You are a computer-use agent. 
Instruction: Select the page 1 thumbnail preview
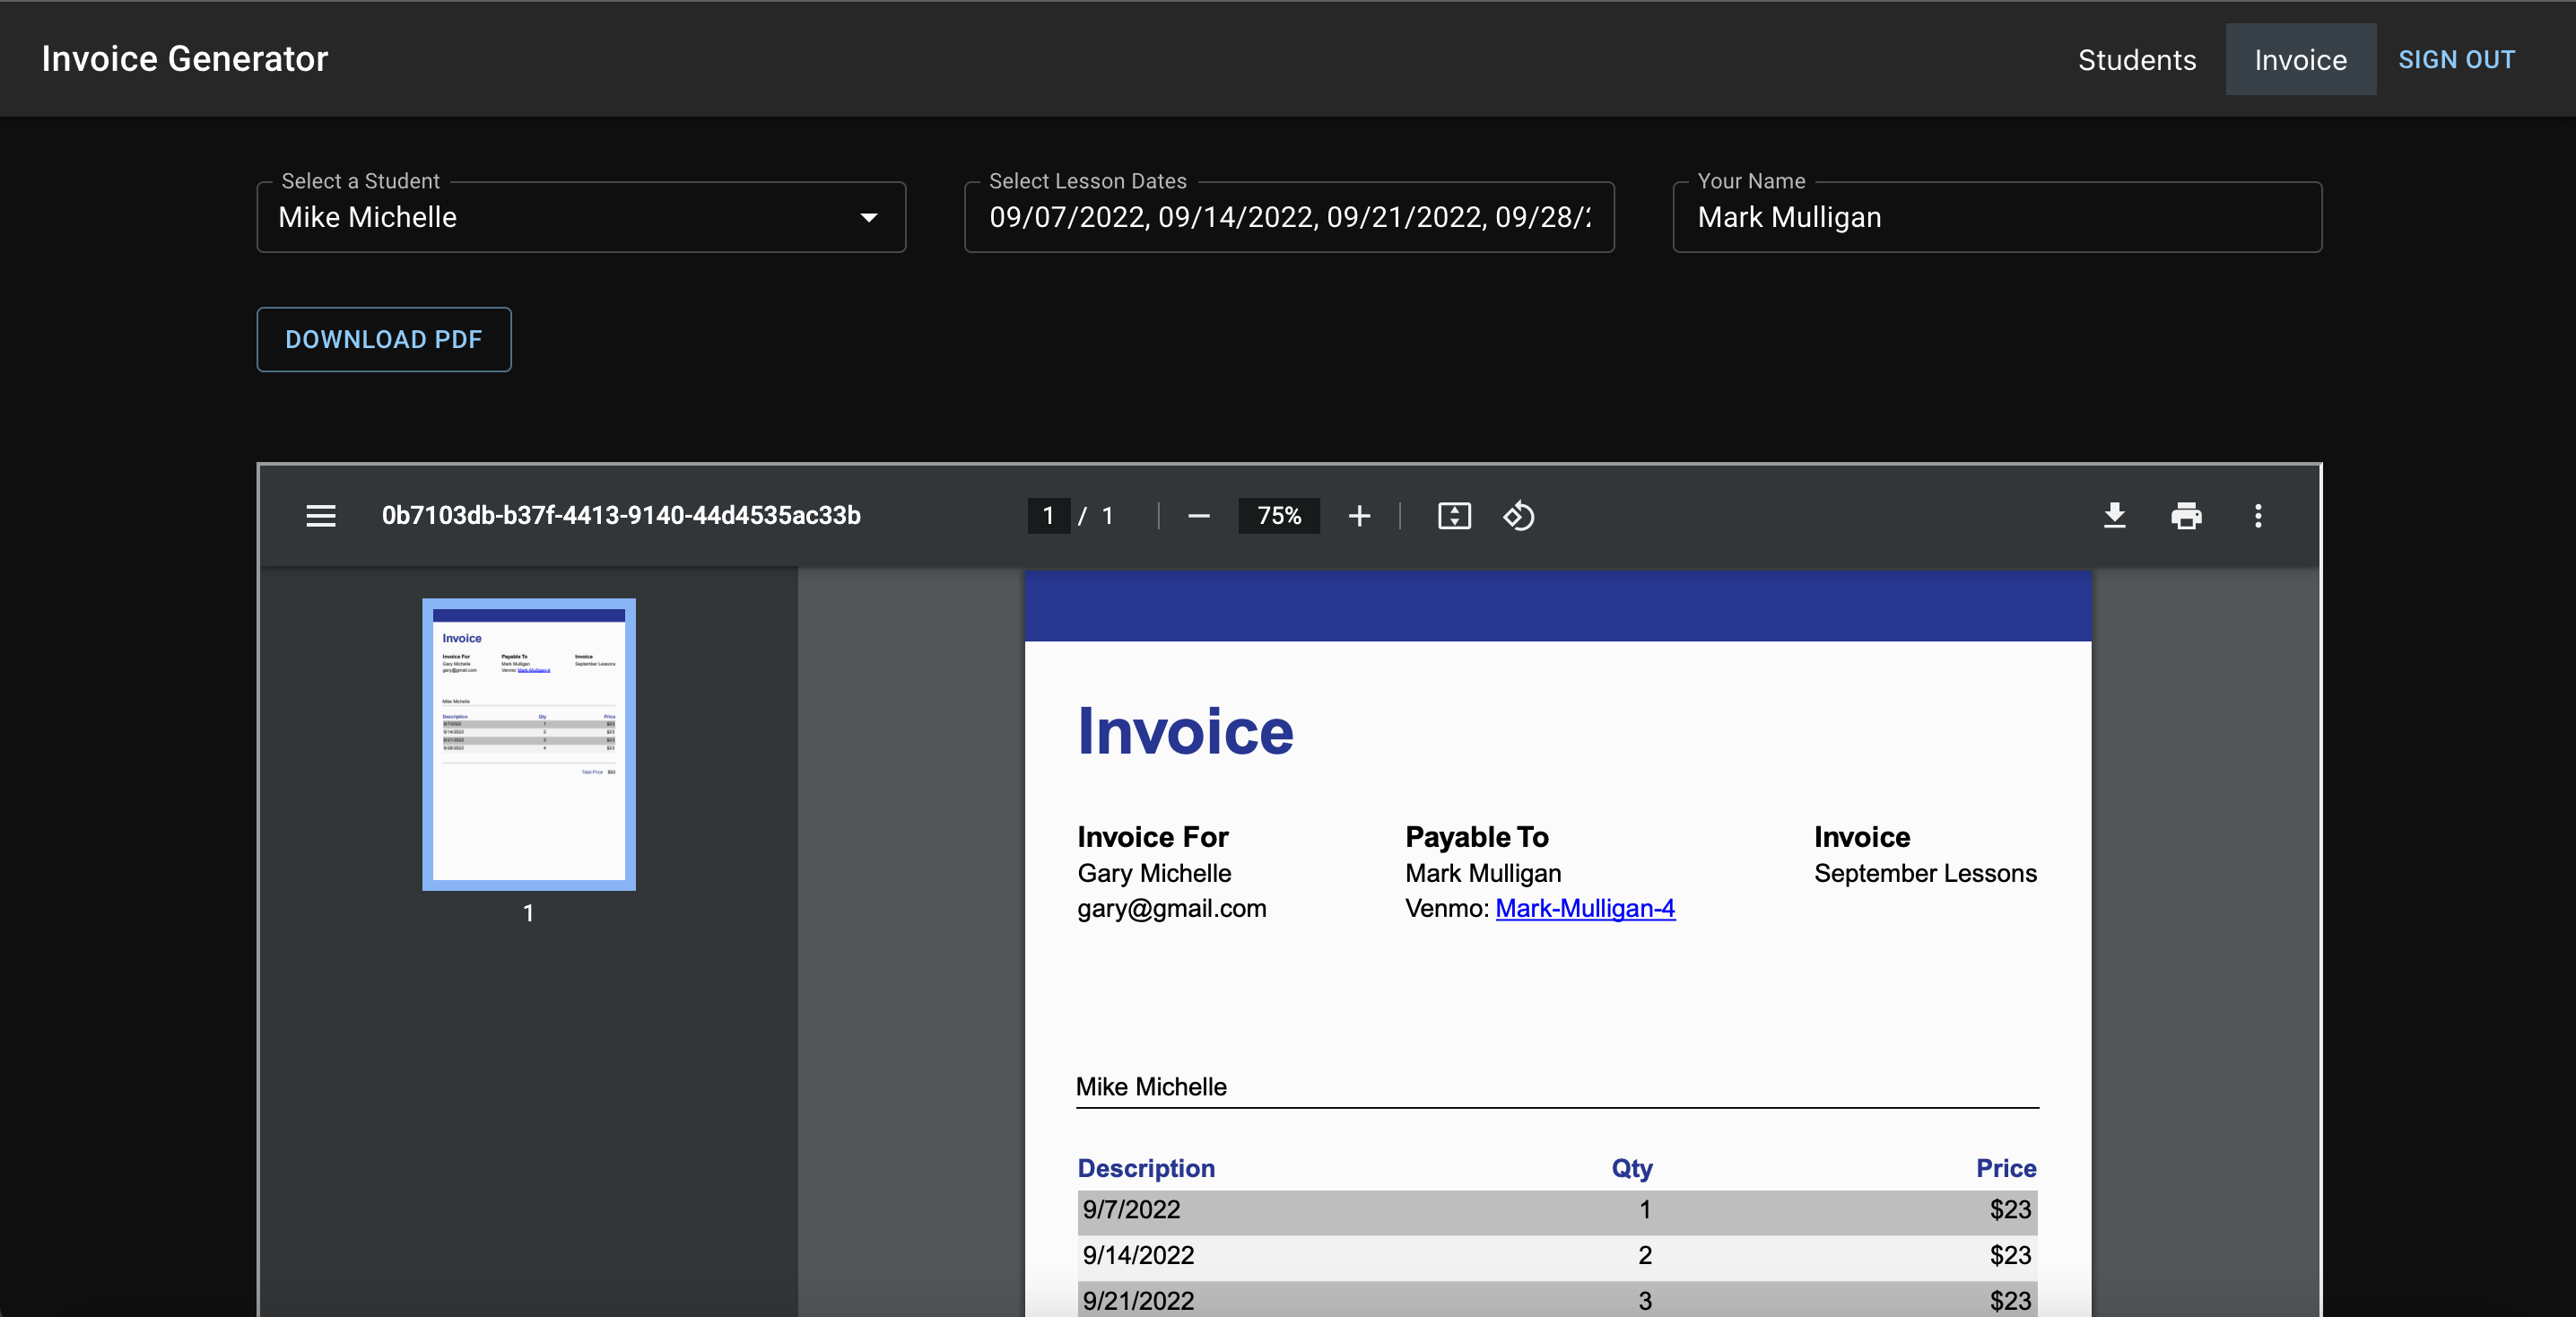[x=529, y=744]
